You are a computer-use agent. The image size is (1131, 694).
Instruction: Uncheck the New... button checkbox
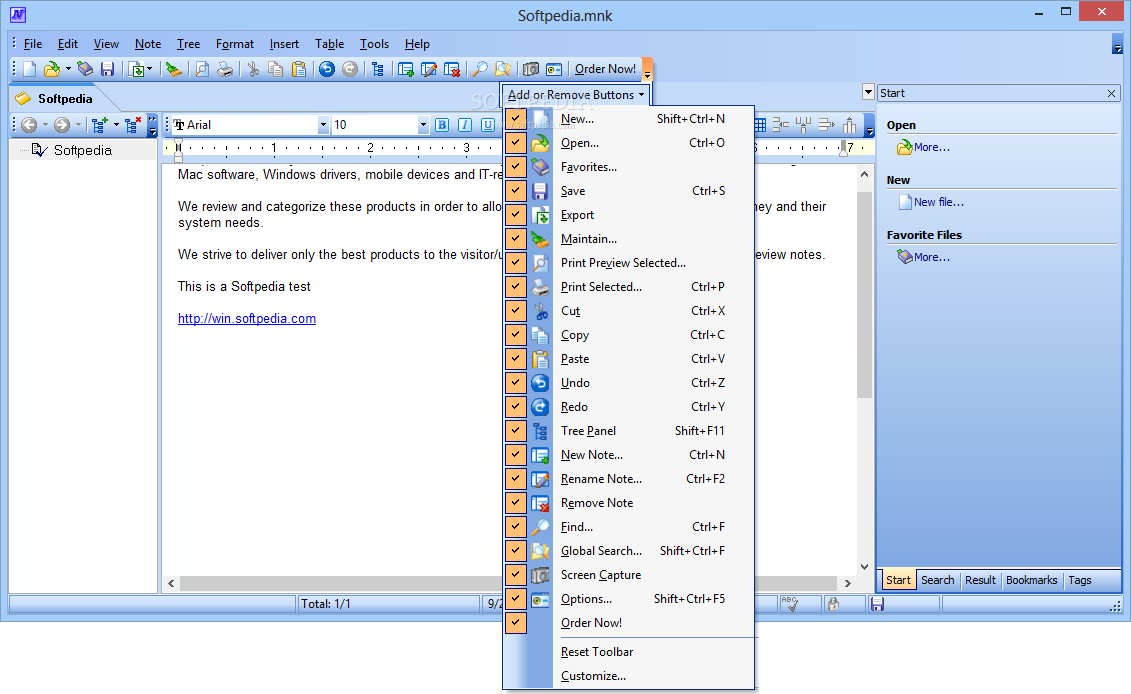tap(516, 119)
